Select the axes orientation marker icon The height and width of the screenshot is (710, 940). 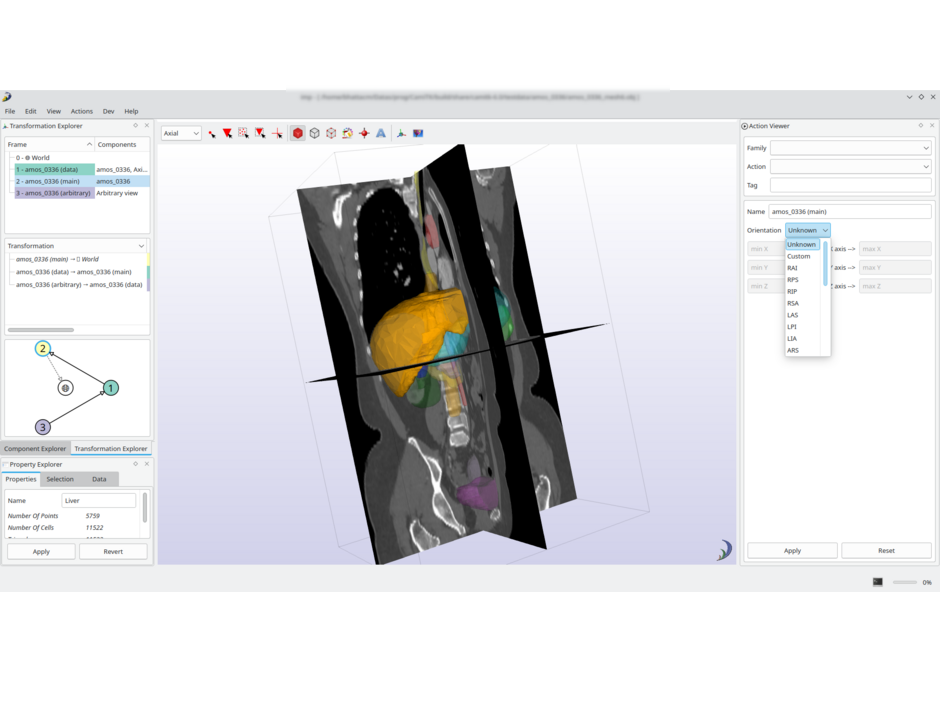click(x=400, y=133)
